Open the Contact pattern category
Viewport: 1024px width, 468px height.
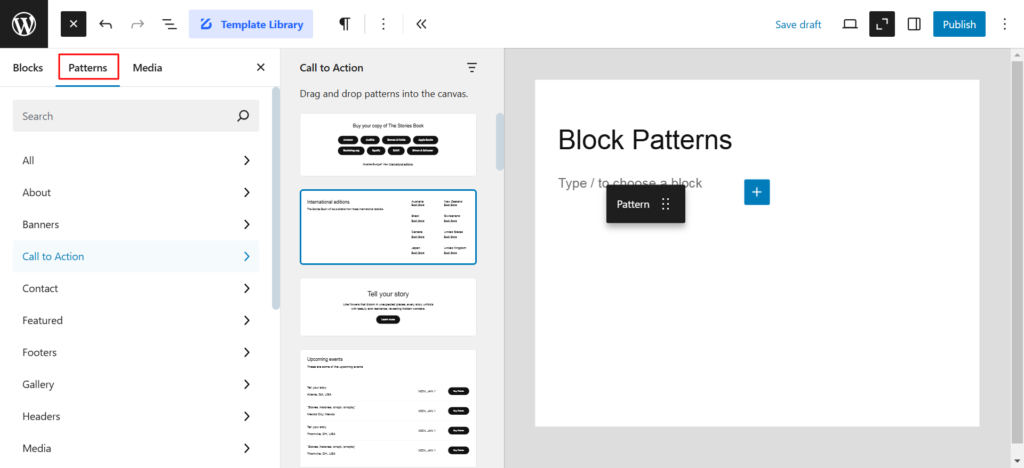(x=136, y=289)
